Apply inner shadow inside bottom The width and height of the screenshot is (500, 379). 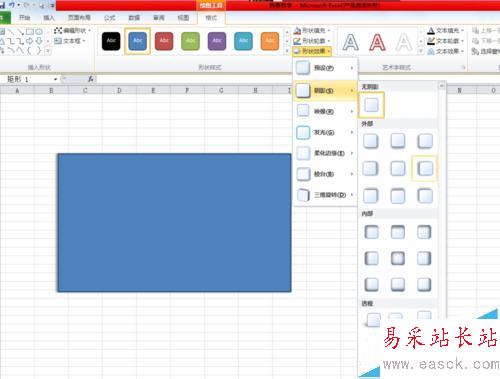pos(398,285)
